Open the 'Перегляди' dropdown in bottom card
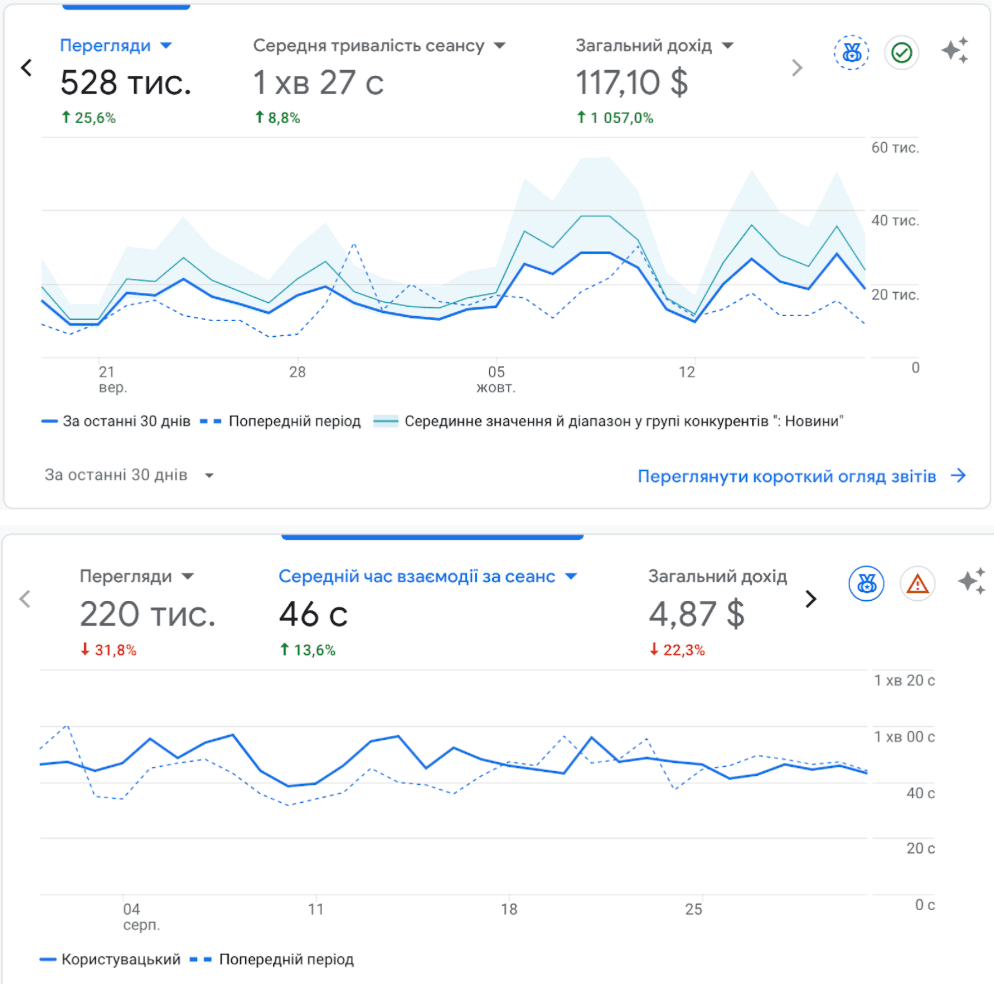The width and height of the screenshot is (994, 984). [187, 577]
